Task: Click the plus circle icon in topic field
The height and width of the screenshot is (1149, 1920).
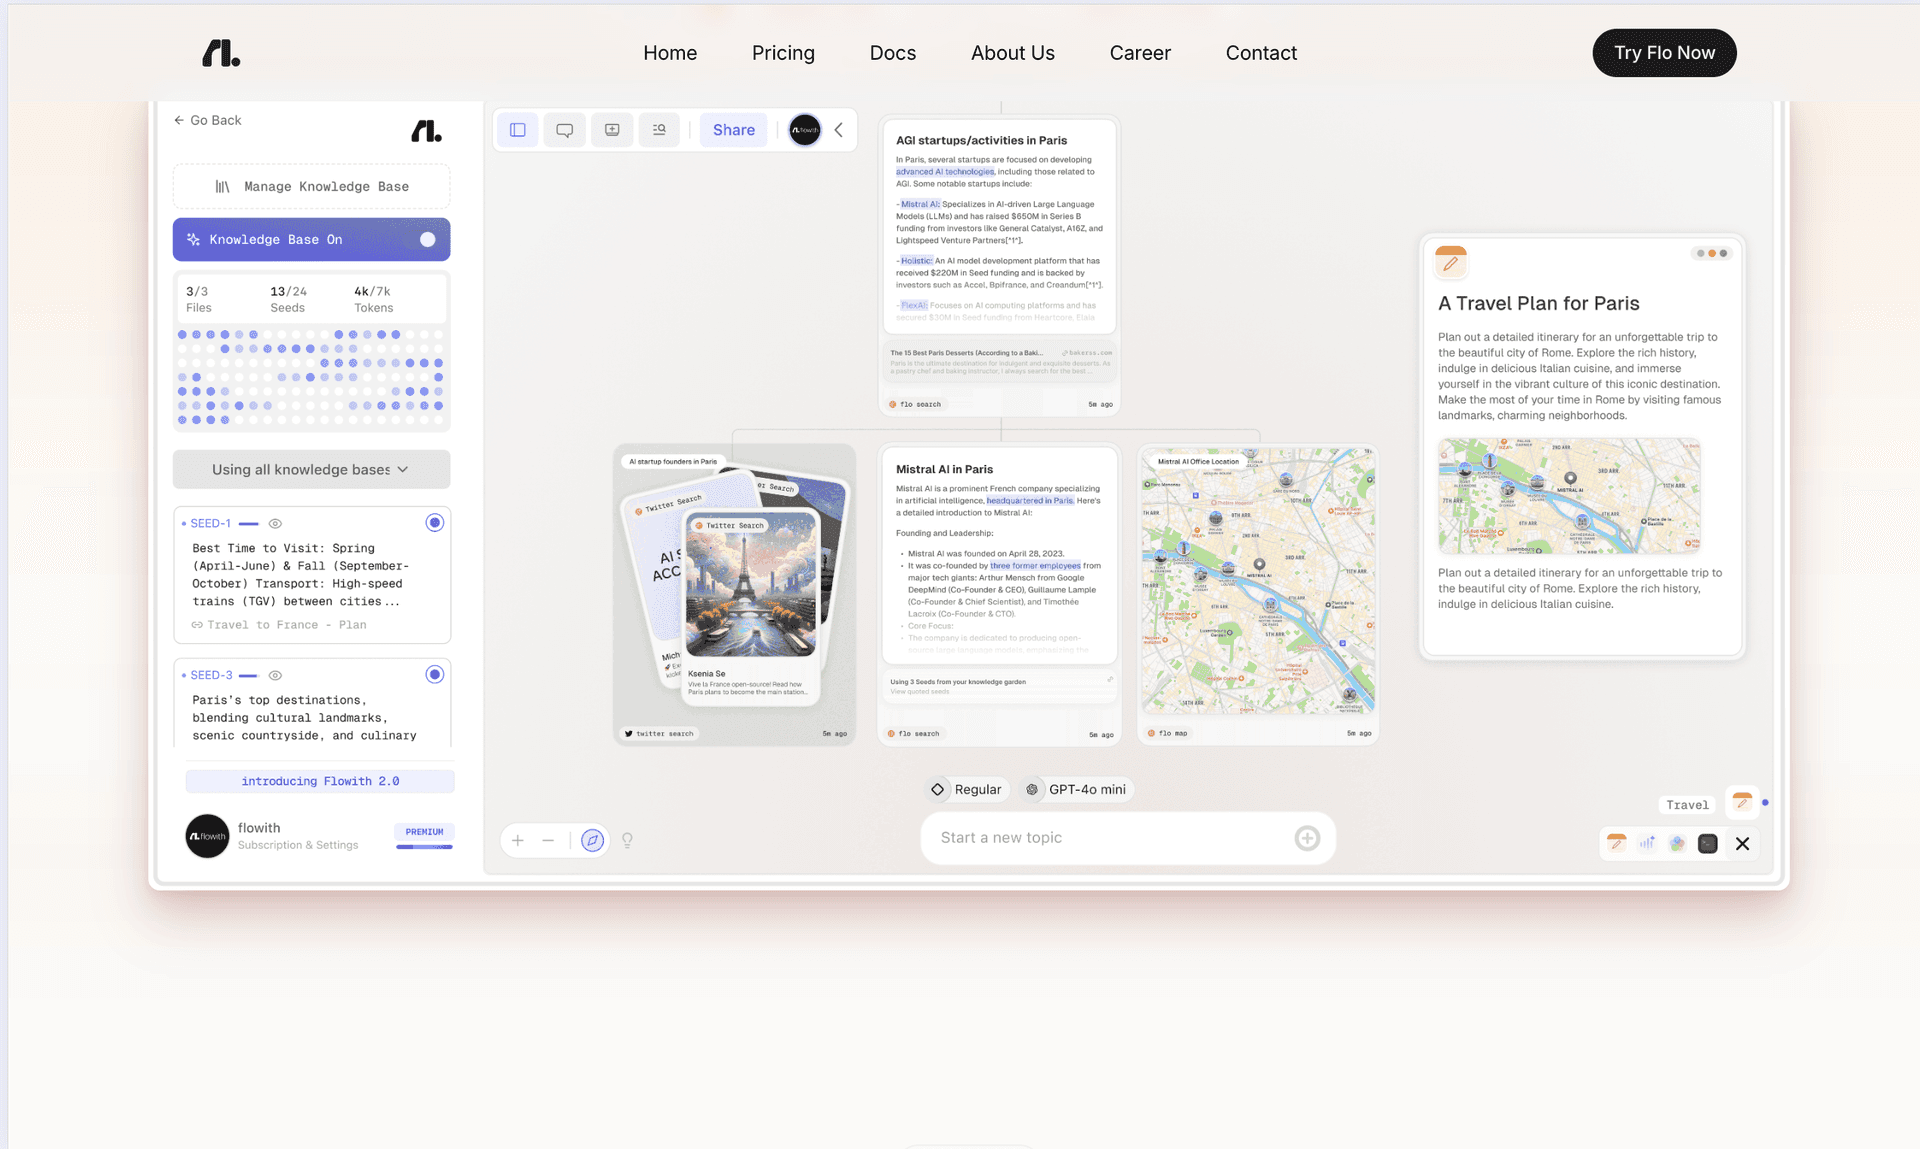Action: [x=1307, y=838]
